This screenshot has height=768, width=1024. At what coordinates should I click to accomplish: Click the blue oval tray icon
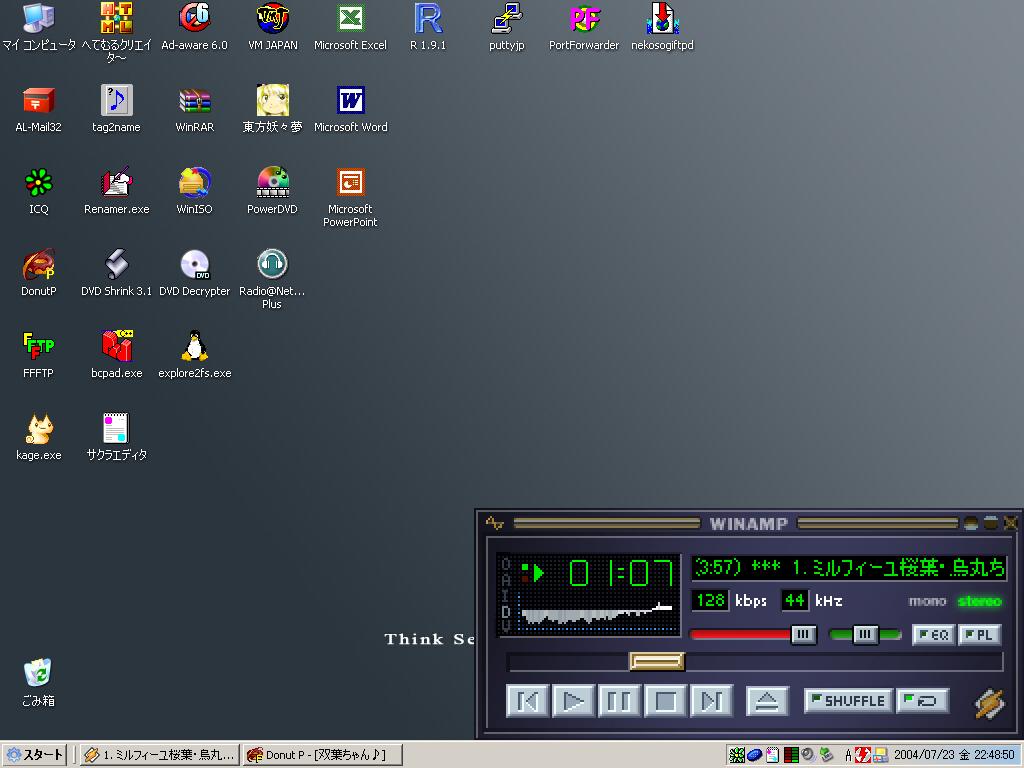(754, 755)
